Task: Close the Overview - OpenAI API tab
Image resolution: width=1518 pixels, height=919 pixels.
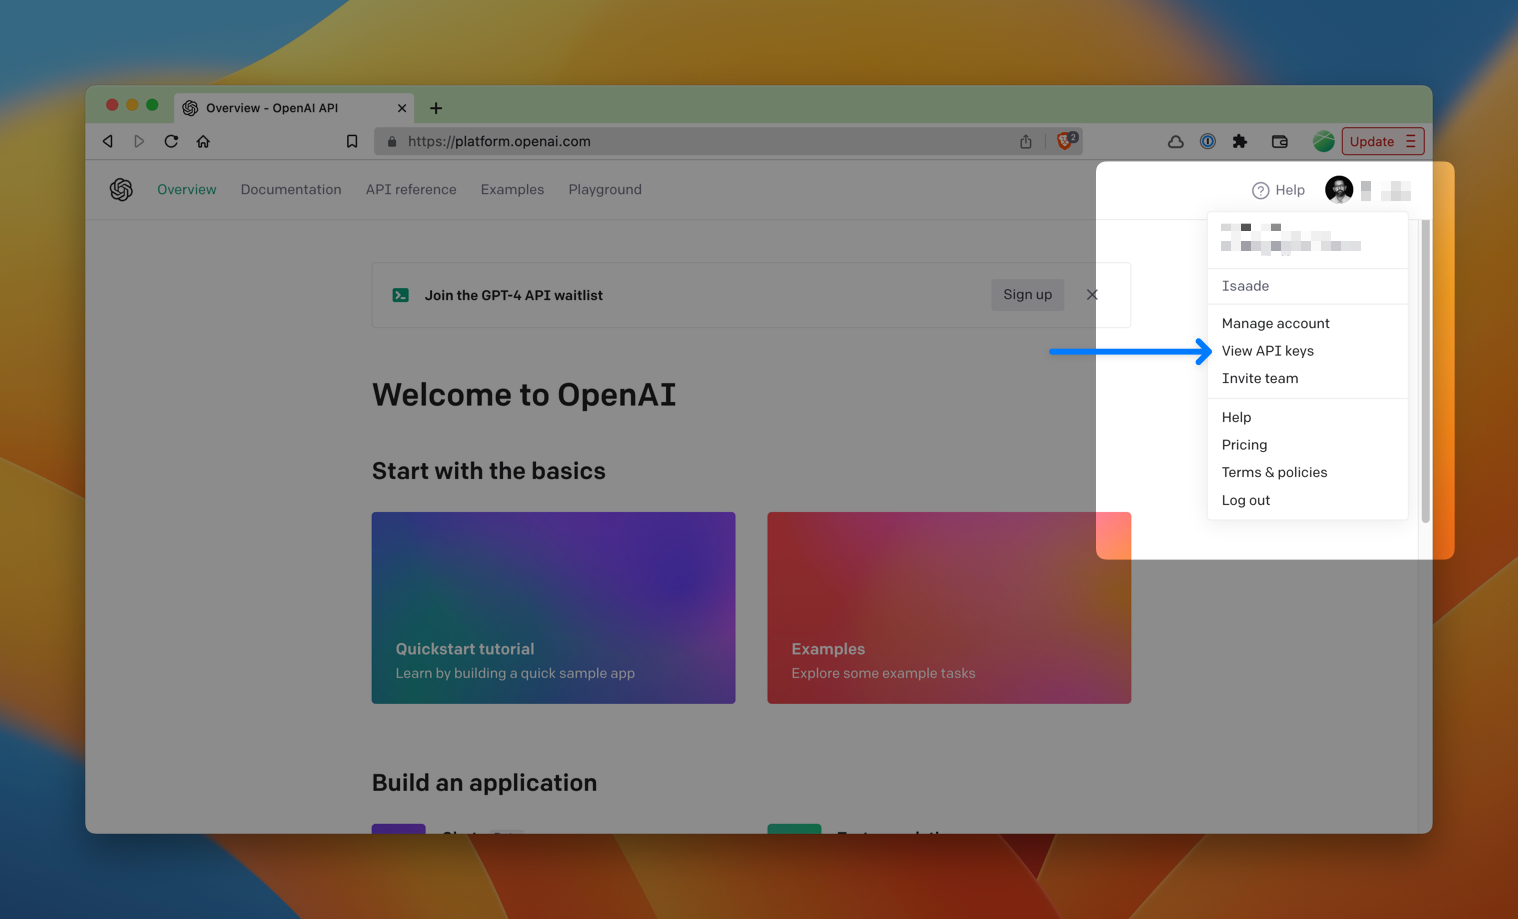Action: click(402, 108)
